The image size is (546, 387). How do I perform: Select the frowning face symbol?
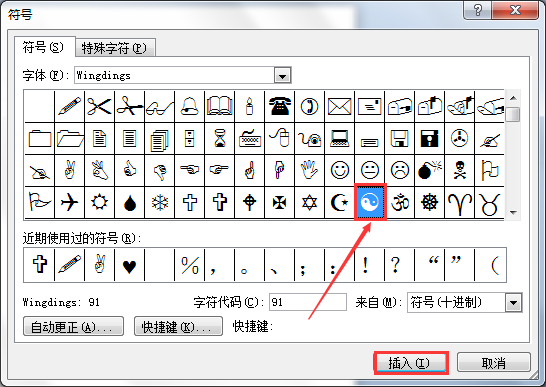point(399,170)
